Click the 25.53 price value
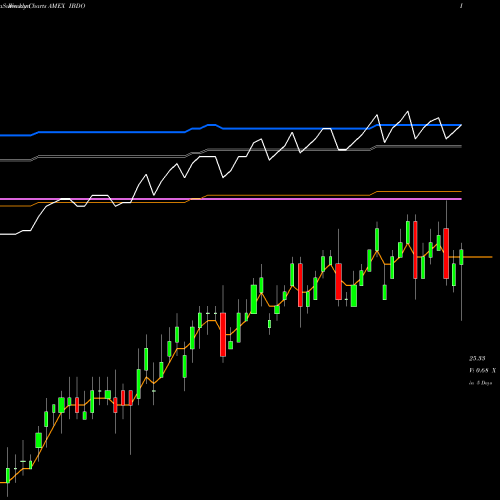The width and height of the screenshot is (500, 500). [477, 358]
